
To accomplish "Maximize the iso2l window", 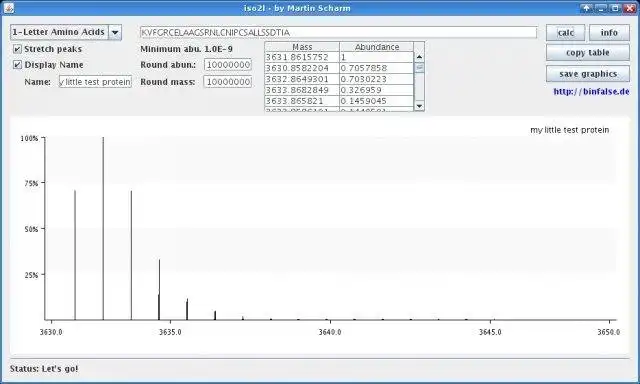I will coord(615,8).
